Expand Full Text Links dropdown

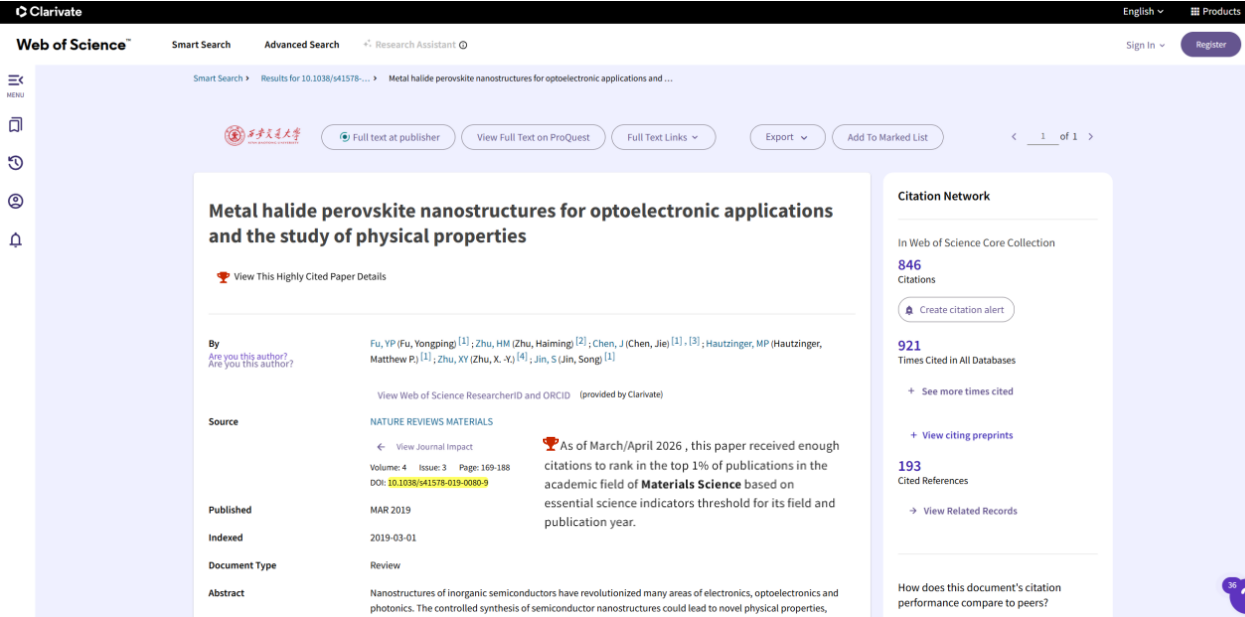pyautogui.click(x=663, y=137)
